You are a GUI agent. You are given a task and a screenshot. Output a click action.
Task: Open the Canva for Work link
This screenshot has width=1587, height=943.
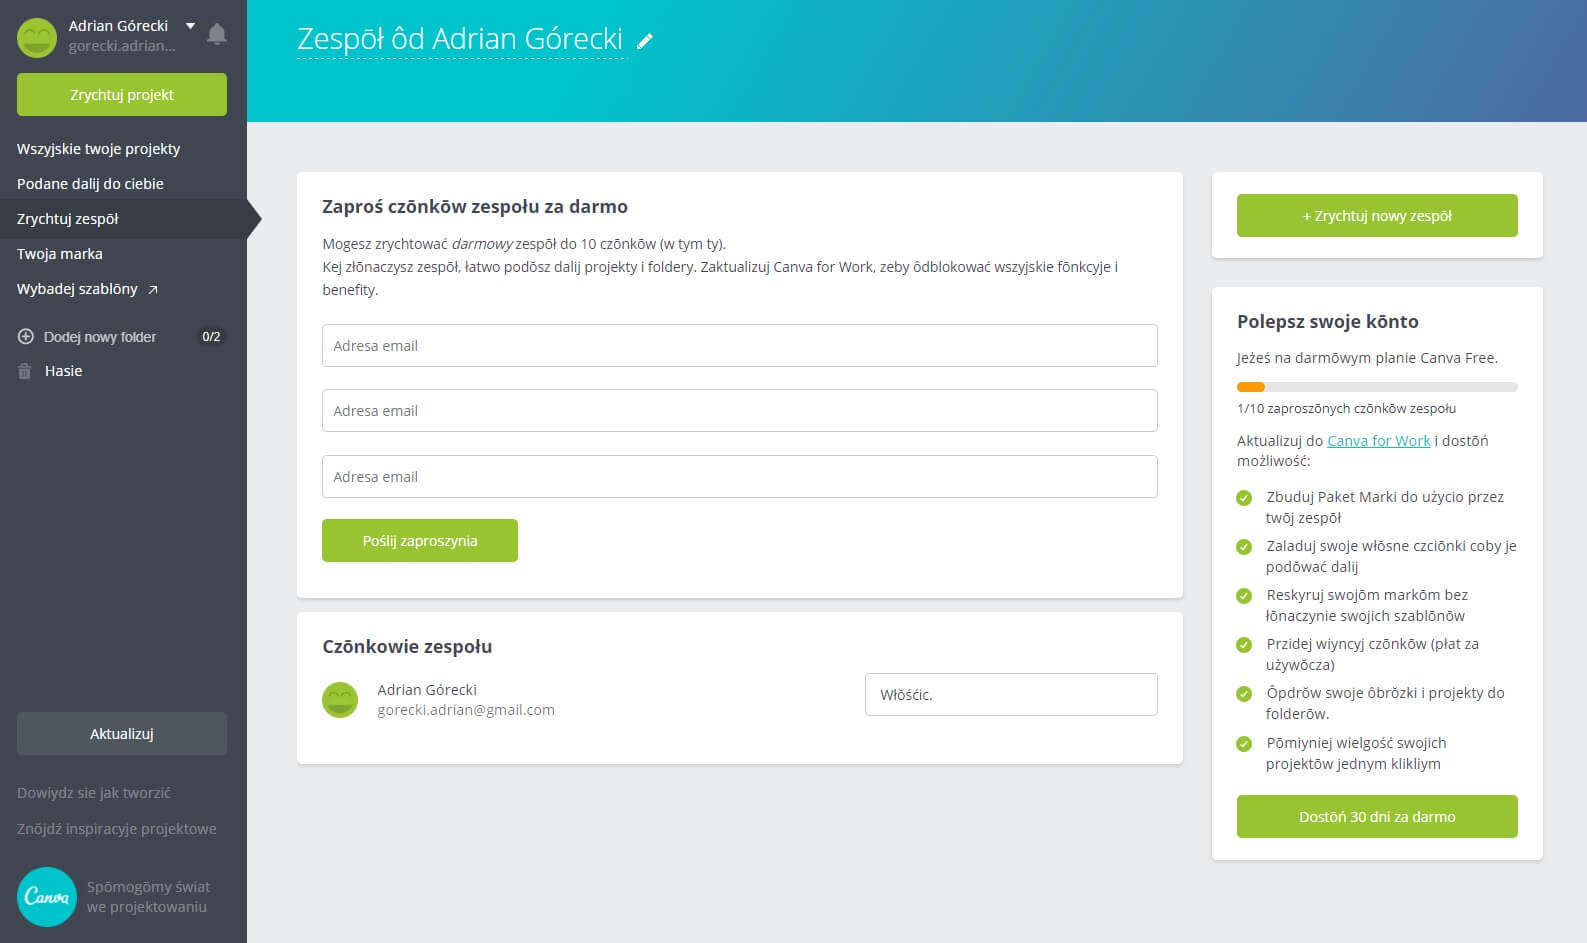(1378, 441)
